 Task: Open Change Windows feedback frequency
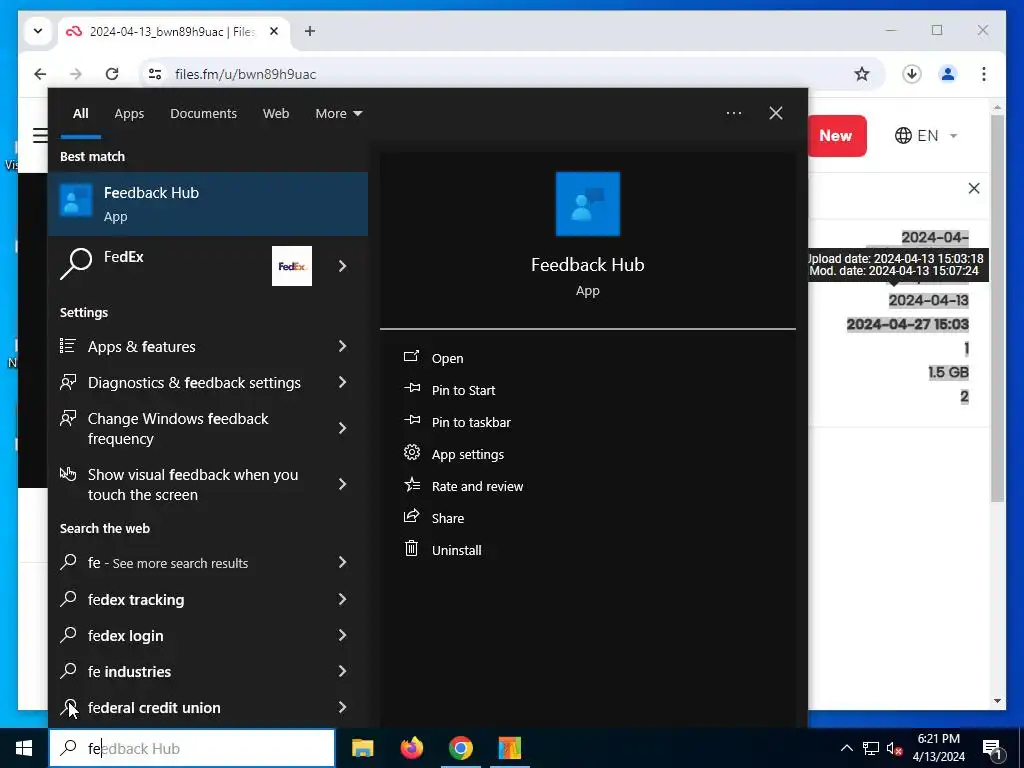[x=208, y=428]
